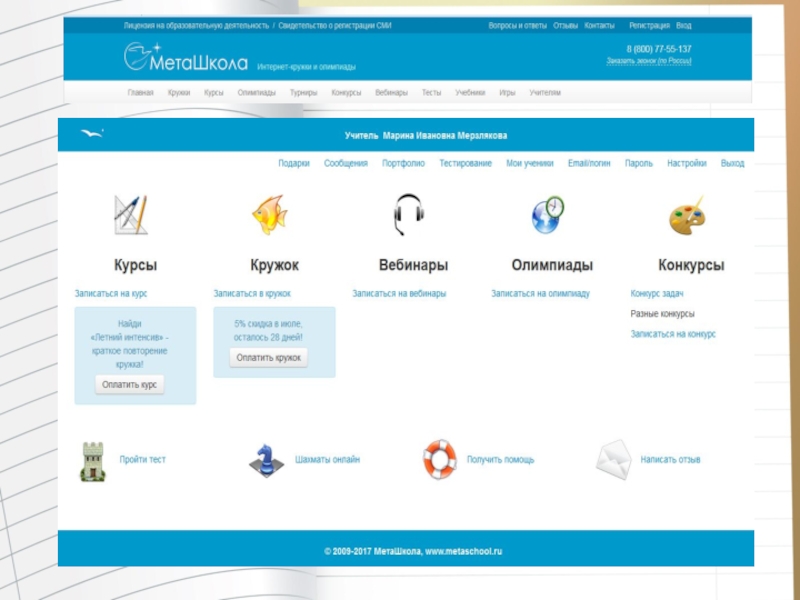
Task: Click the chess knight icon
Action: 266,460
